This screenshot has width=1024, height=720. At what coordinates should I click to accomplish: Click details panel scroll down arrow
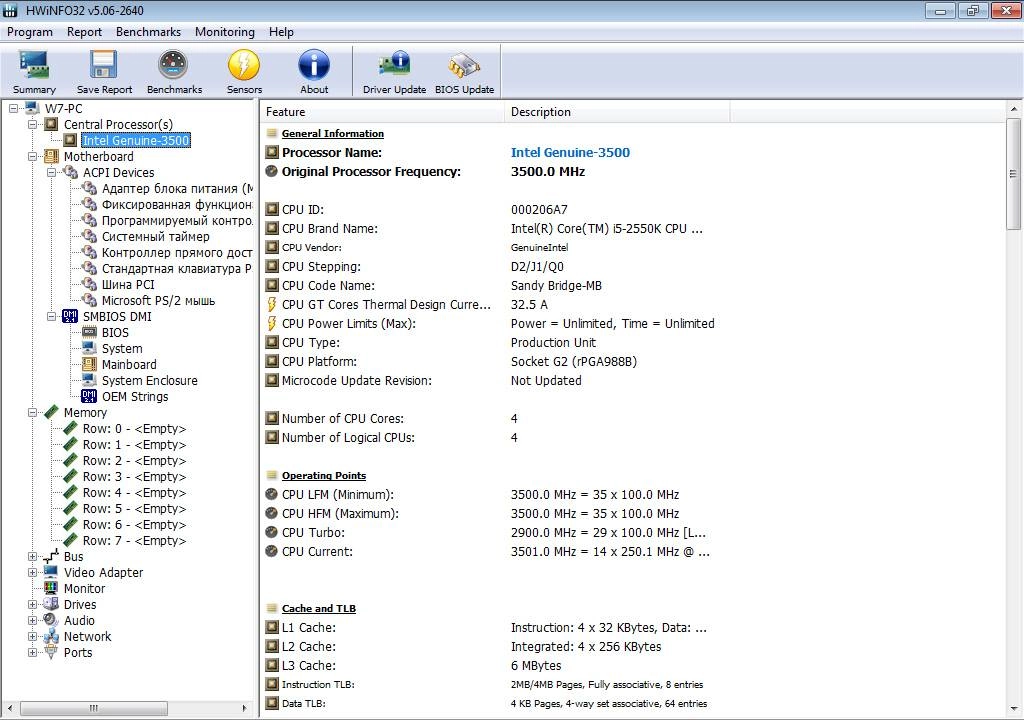1014,709
